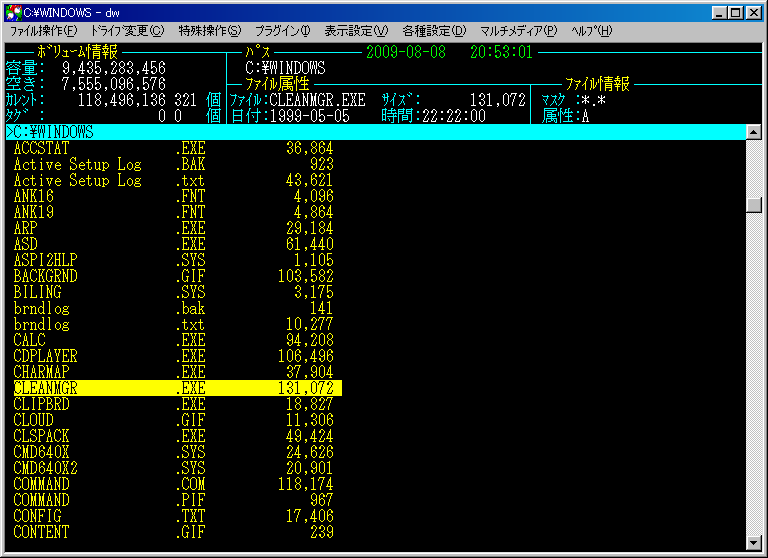The image size is (768, 558).
Task: Open the ファイル操作(F) menu
Action: click(44, 31)
